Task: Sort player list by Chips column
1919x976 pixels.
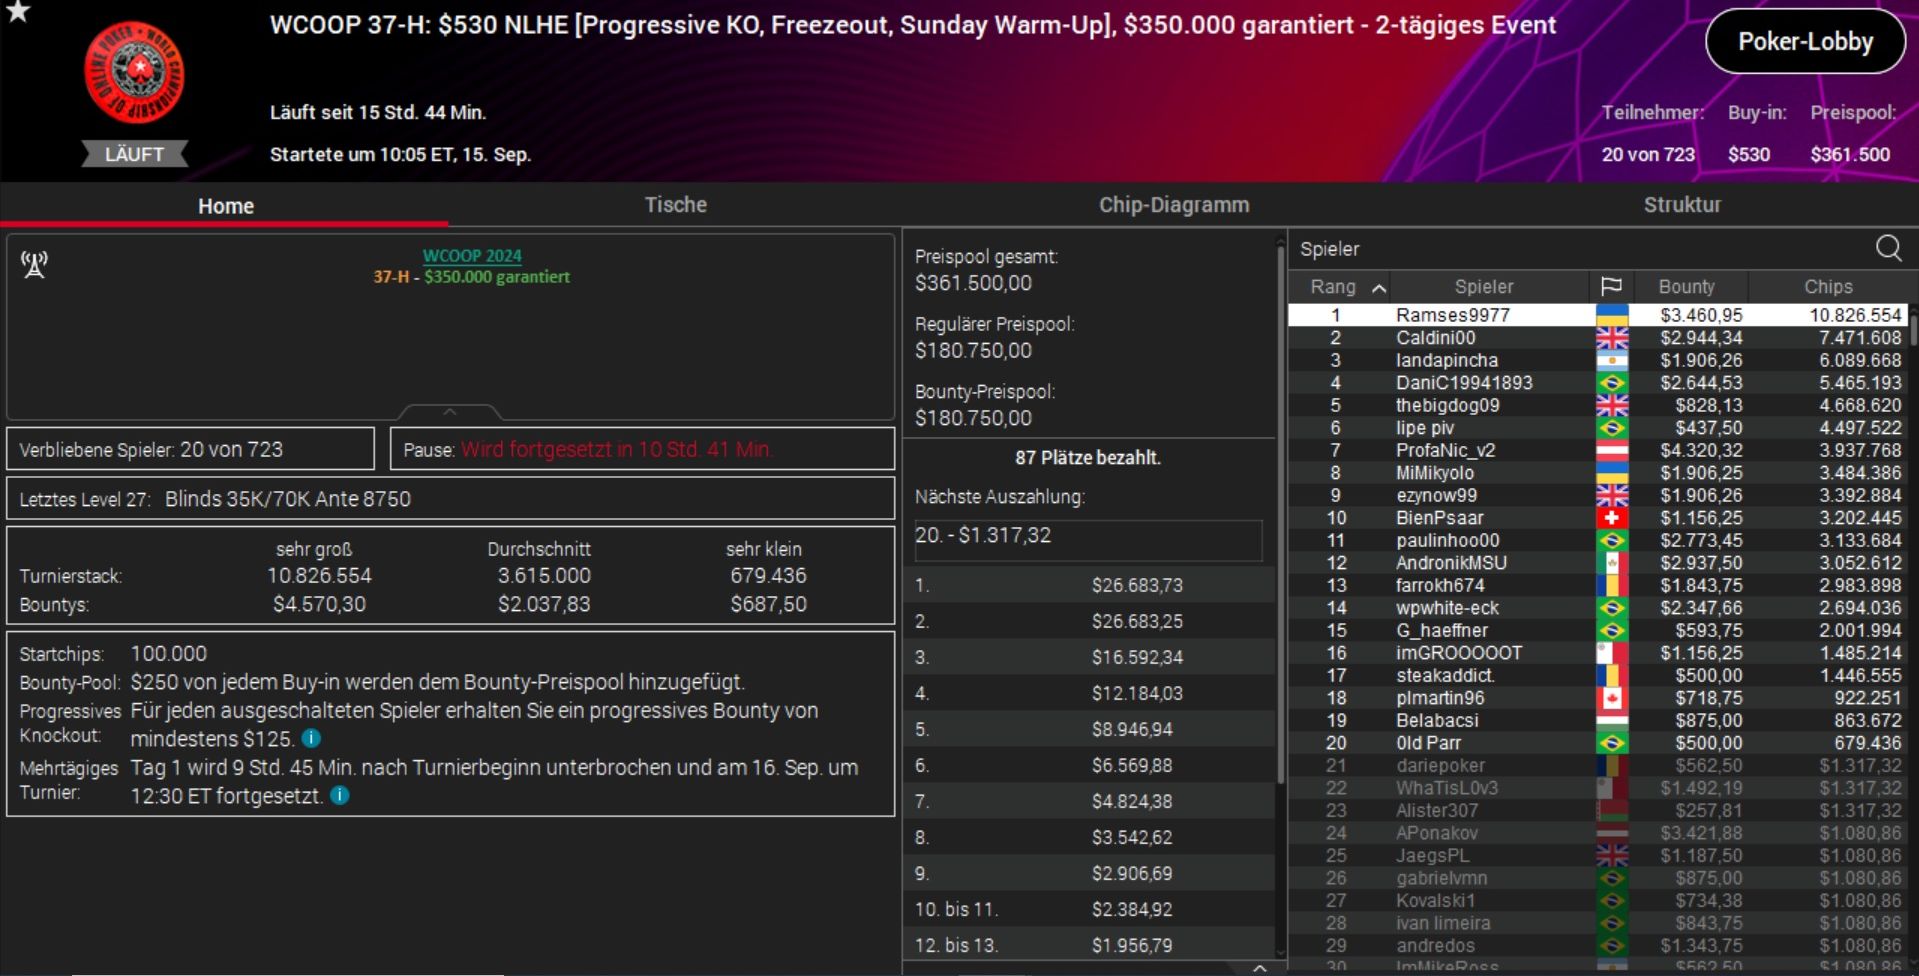Action: pyautogui.click(x=1827, y=287)
